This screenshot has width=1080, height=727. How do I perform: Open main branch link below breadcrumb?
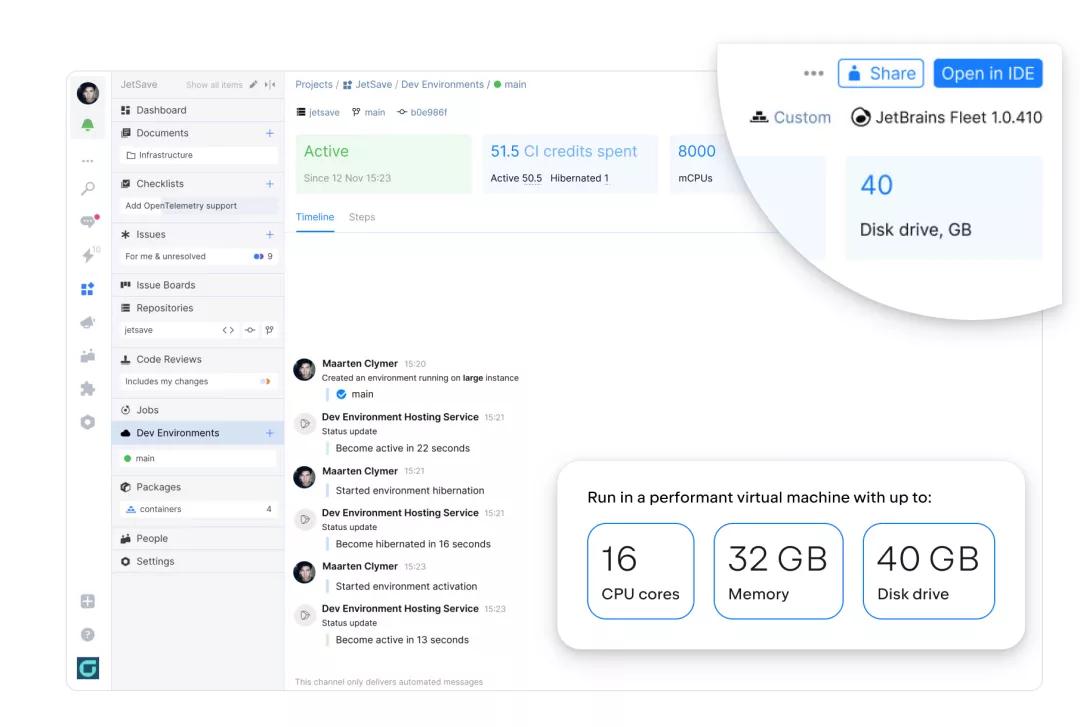368,112
